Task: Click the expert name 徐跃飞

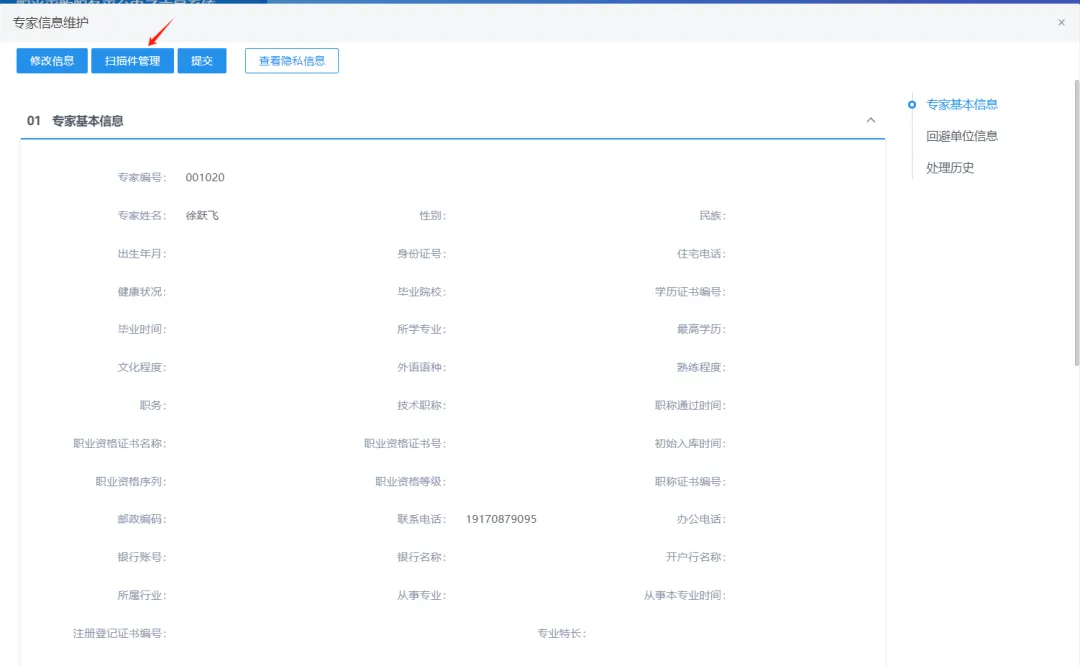Action: 202,216
